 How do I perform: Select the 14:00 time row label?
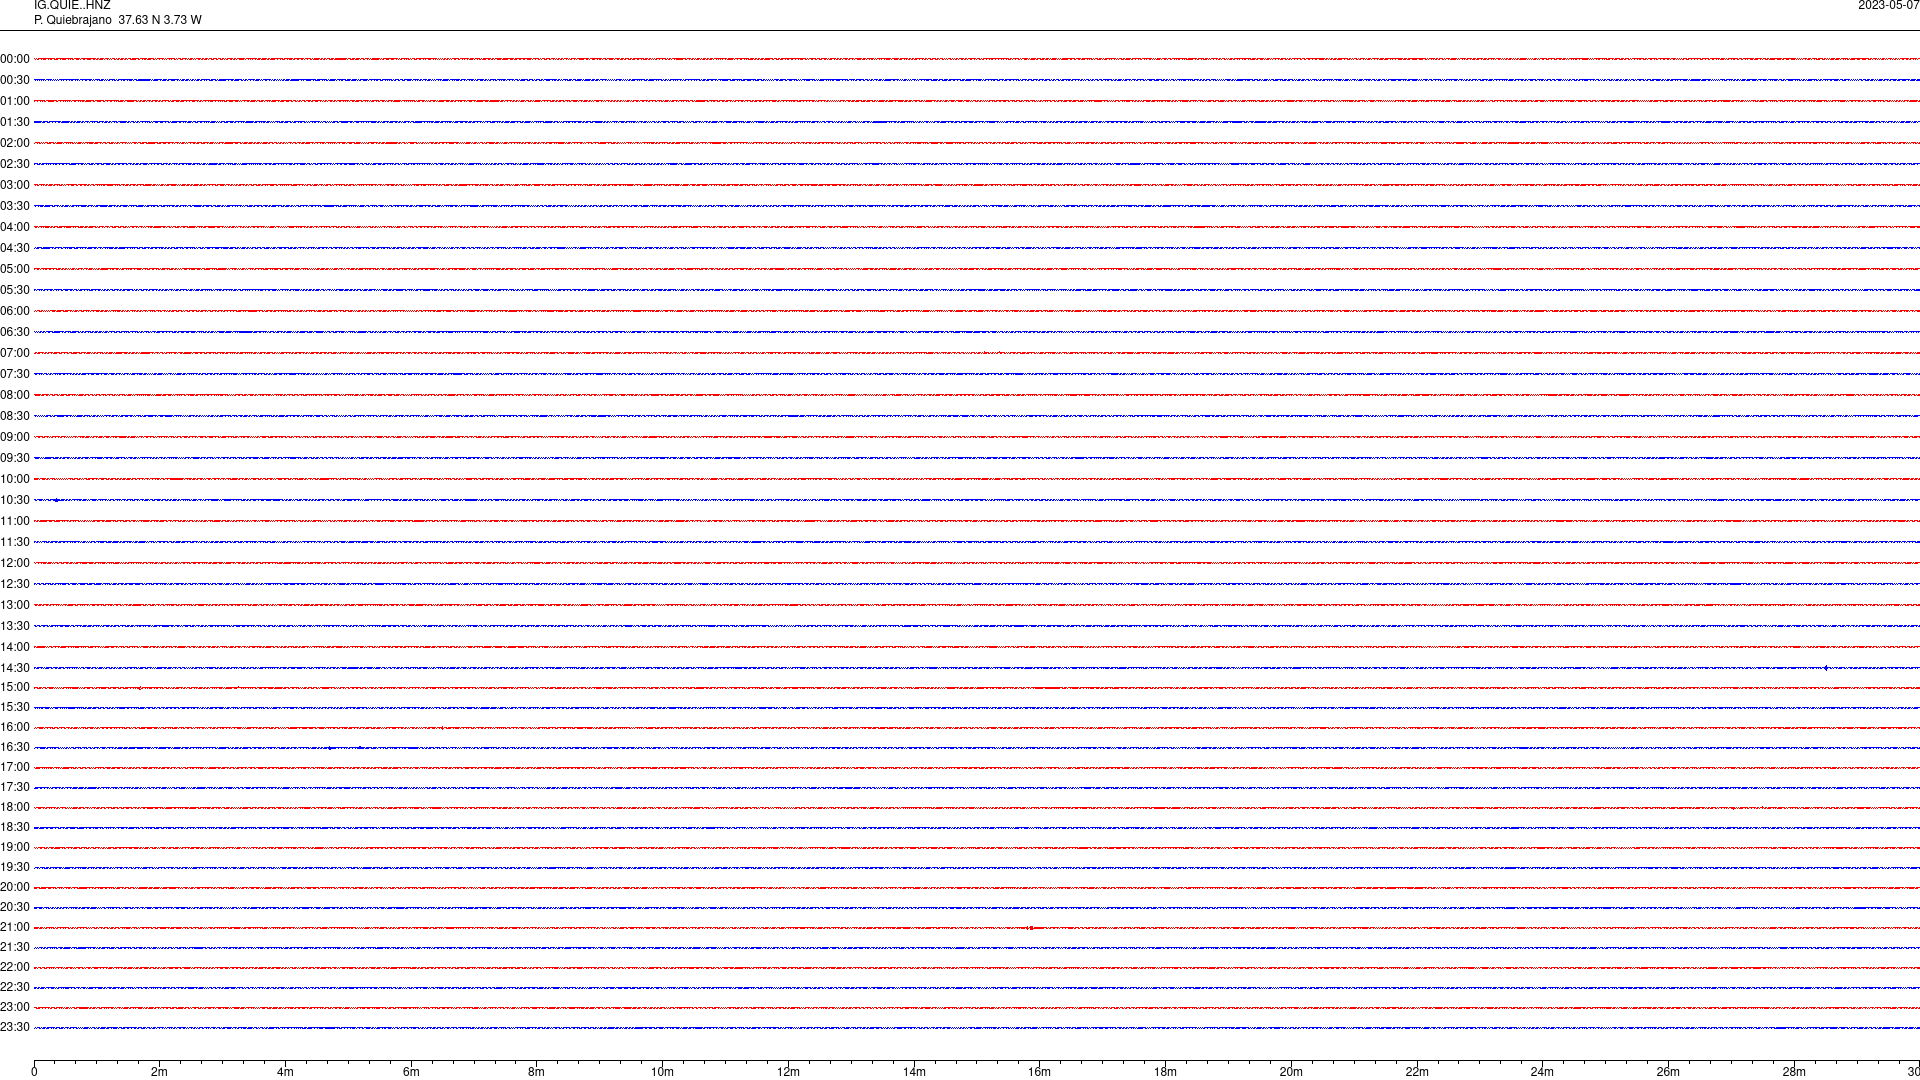[x=15, y=647]
